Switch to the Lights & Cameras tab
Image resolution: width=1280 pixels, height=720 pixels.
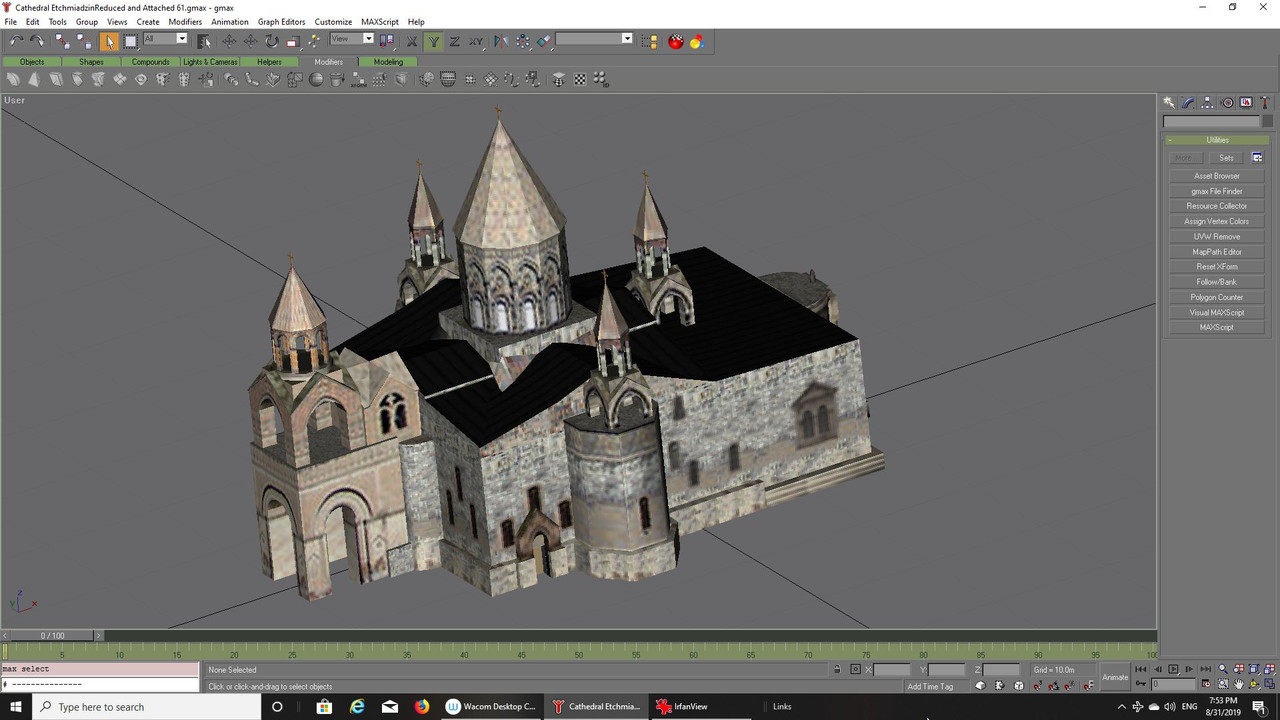click(210, 62)
